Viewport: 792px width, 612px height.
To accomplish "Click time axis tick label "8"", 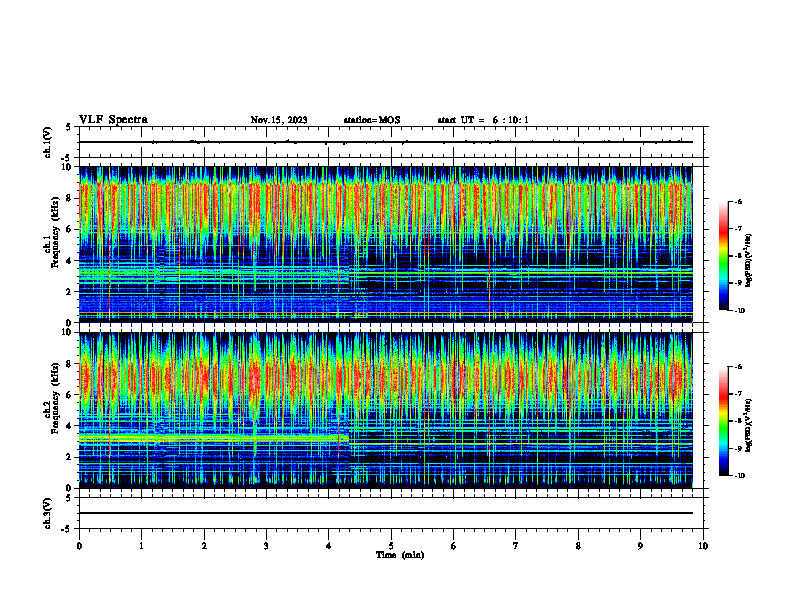I will (x=578, y=546).
